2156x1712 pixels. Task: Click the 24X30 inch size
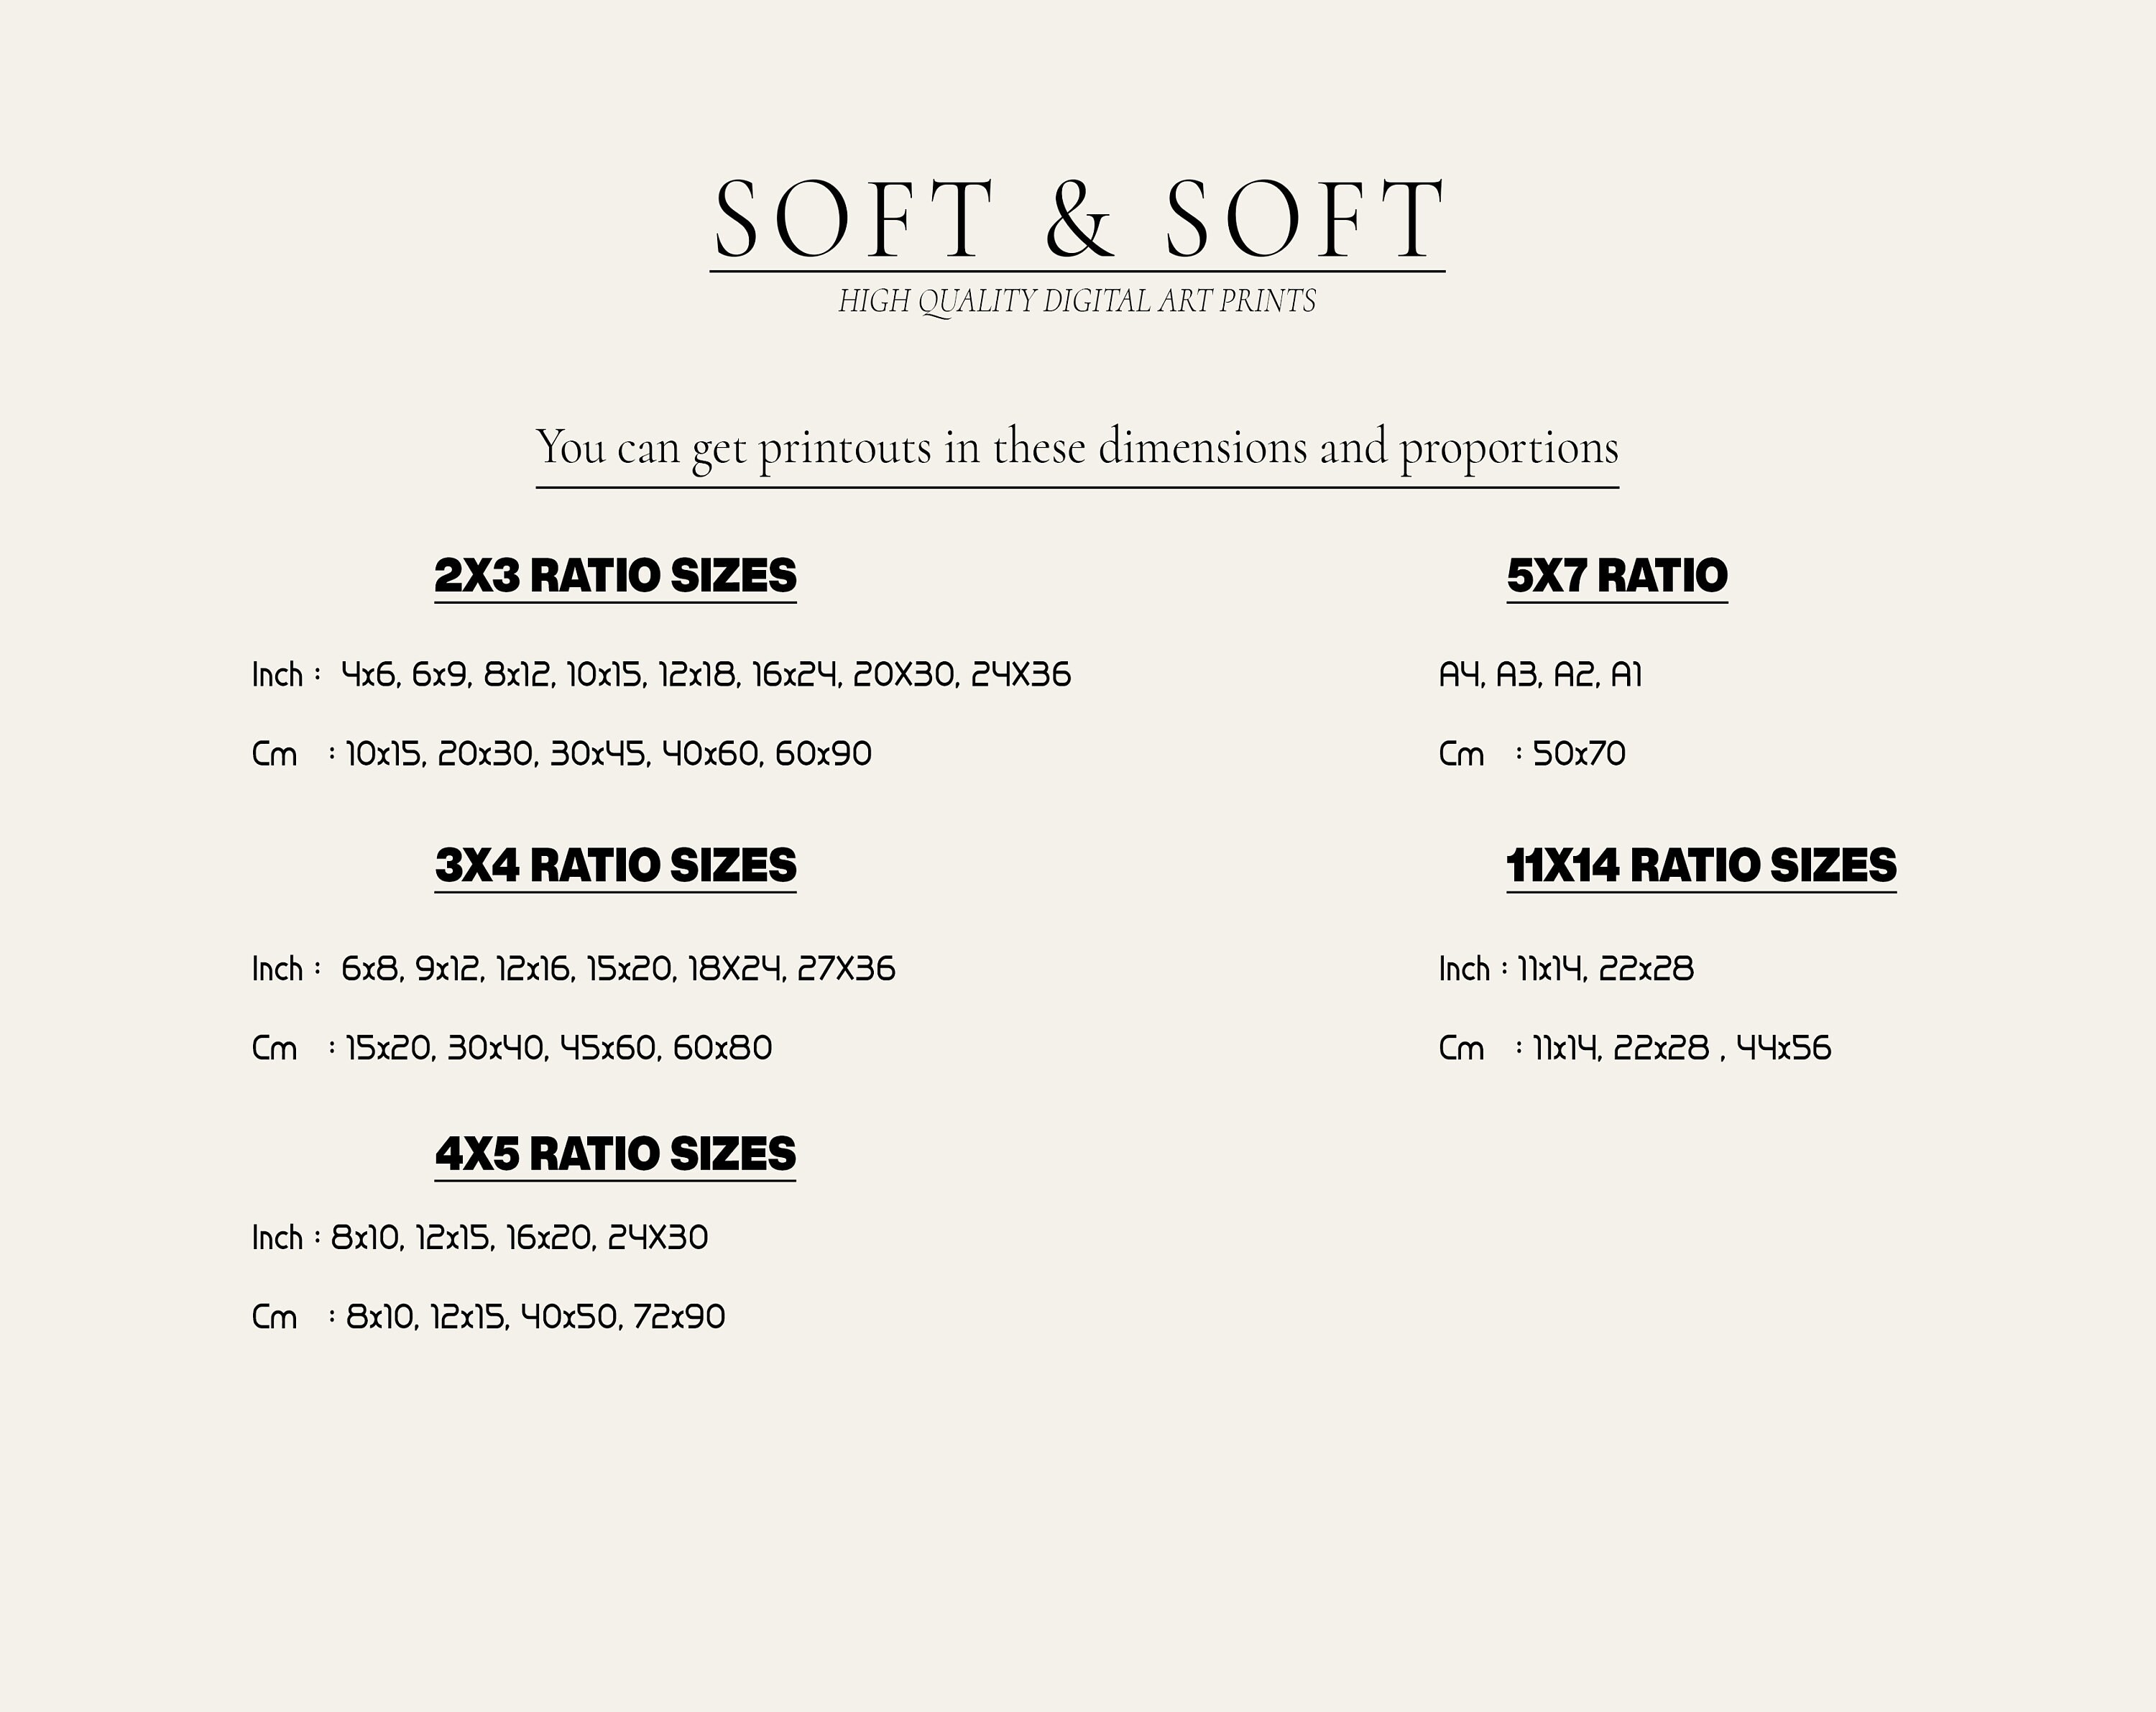658,1238
